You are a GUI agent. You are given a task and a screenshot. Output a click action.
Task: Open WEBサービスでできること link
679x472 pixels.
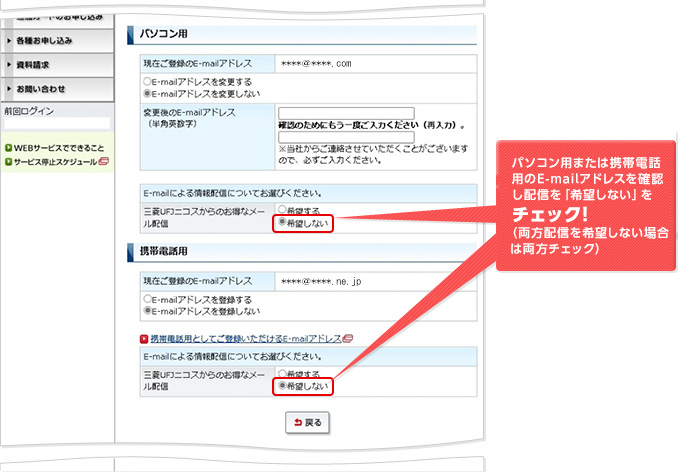(59, 148)
